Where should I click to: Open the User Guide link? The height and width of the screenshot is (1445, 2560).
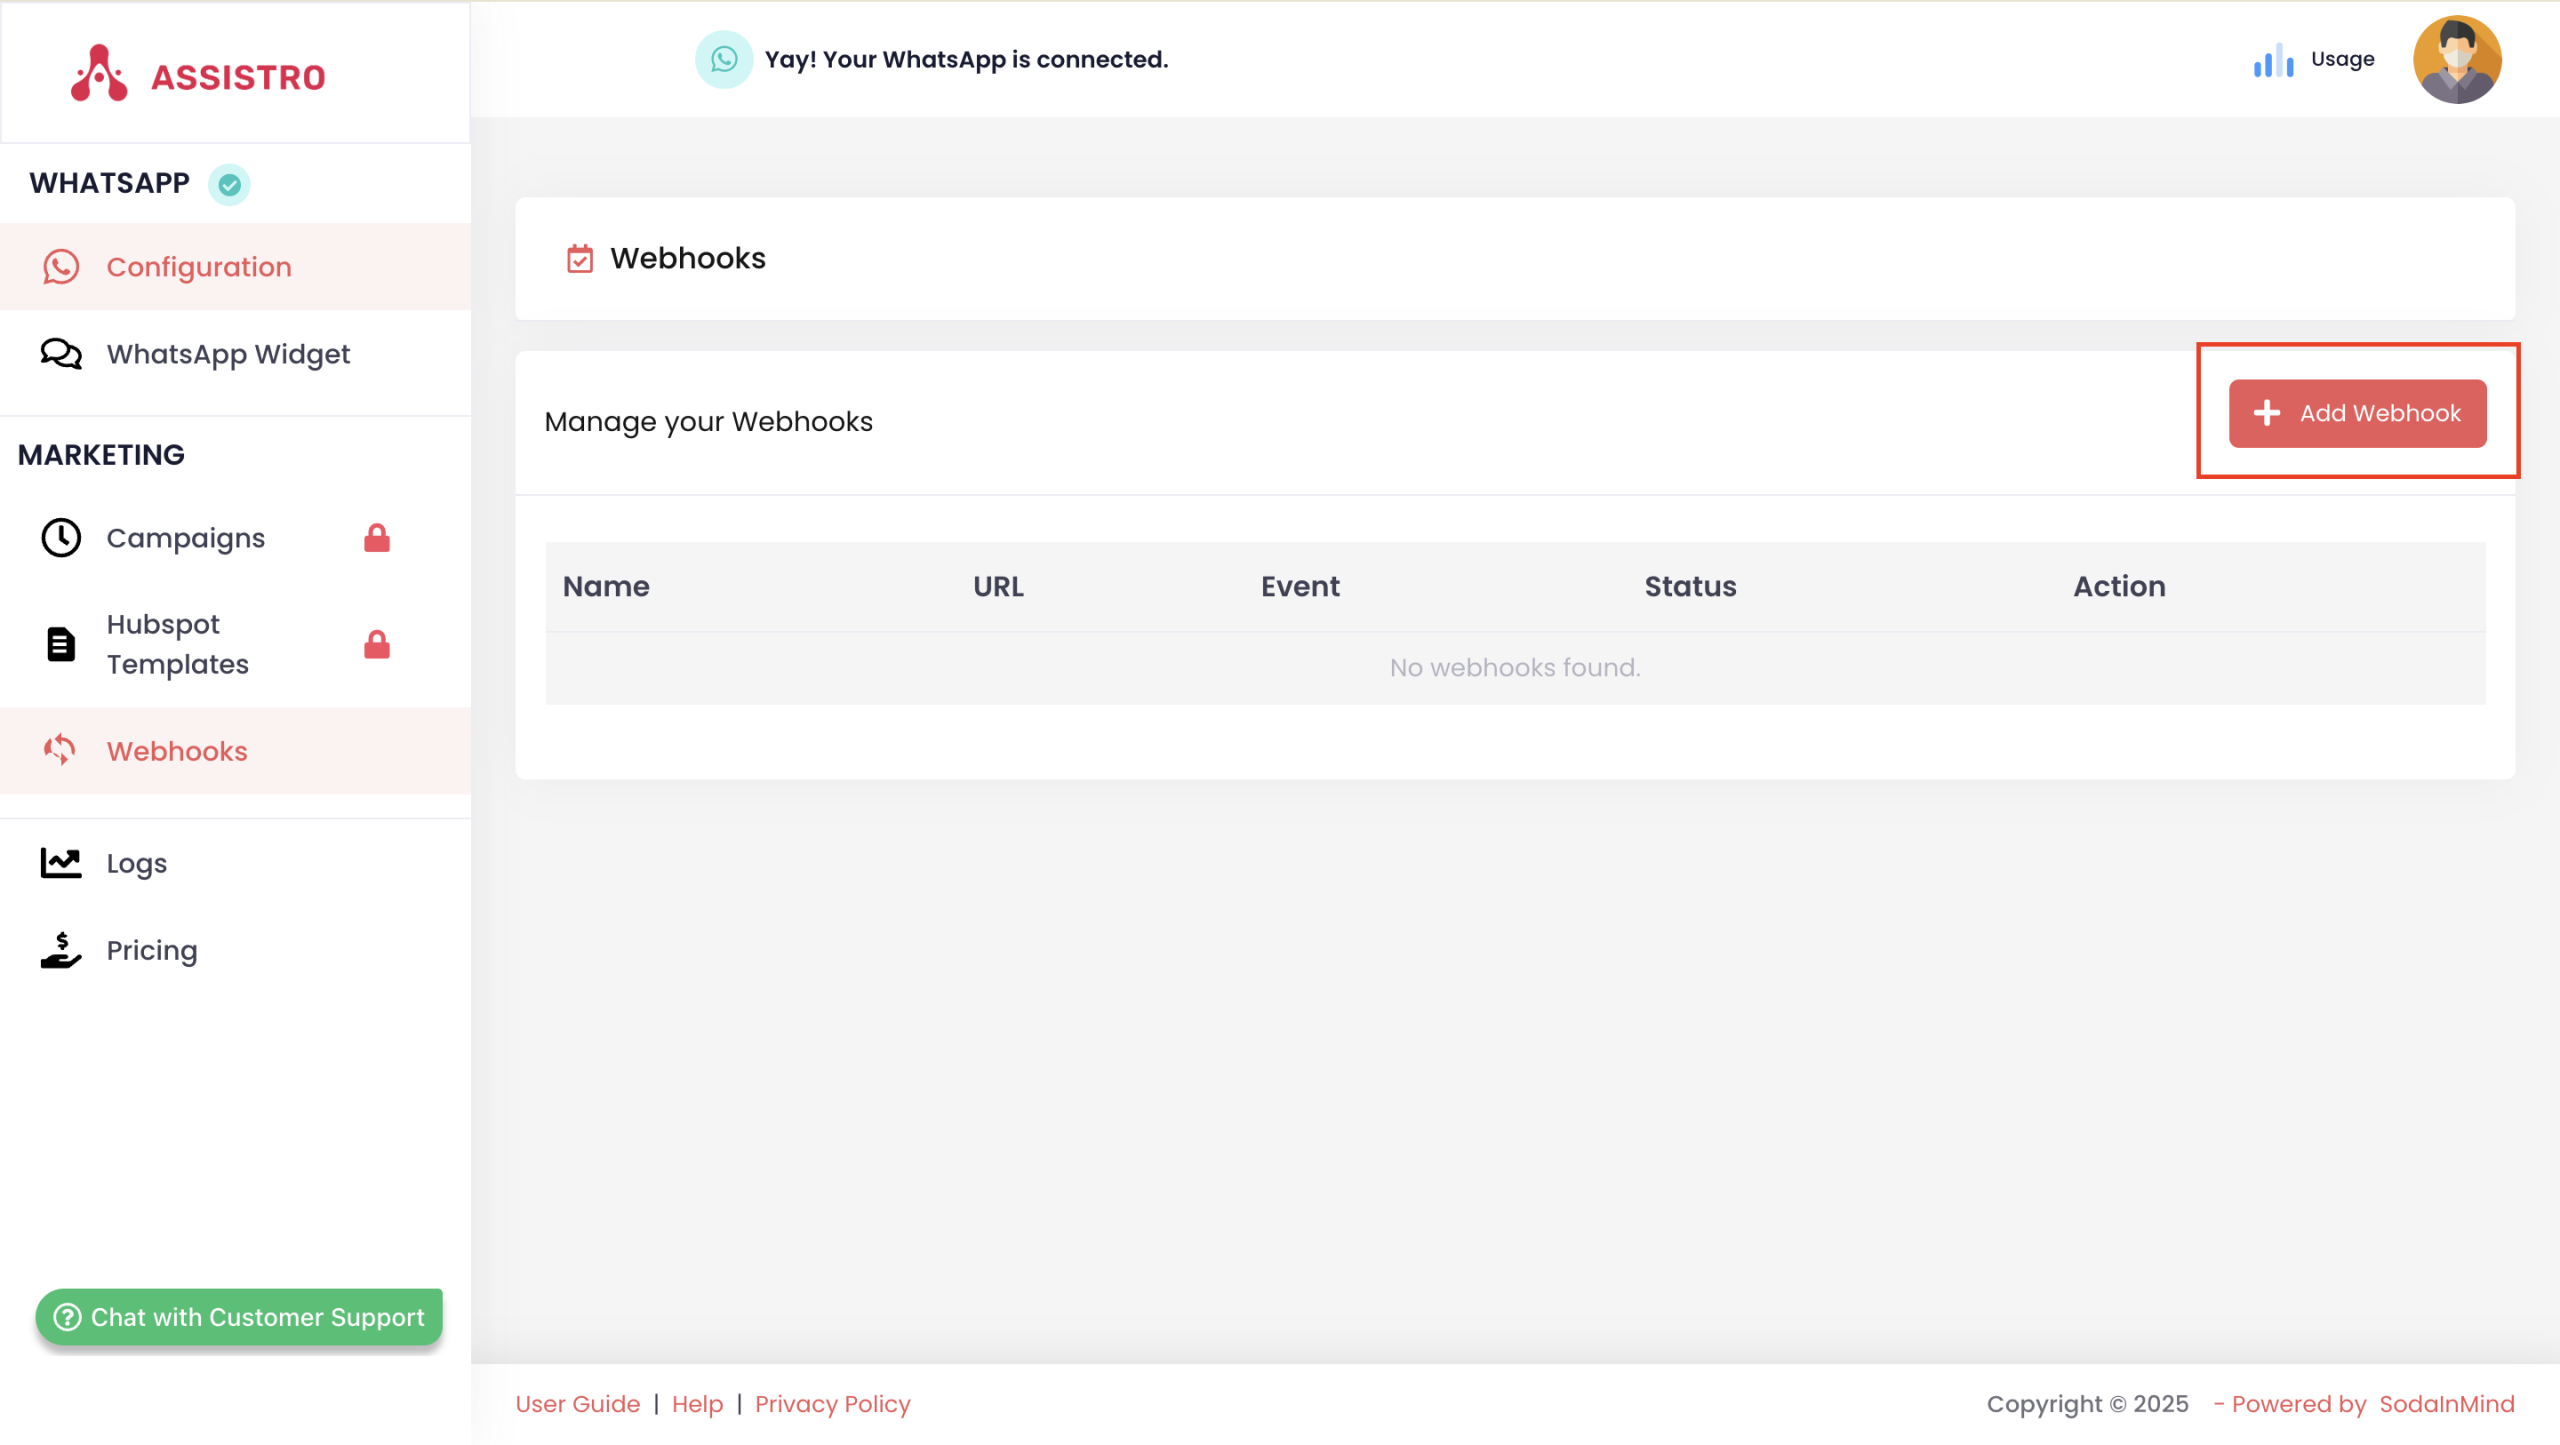[x=577, y=1404]
